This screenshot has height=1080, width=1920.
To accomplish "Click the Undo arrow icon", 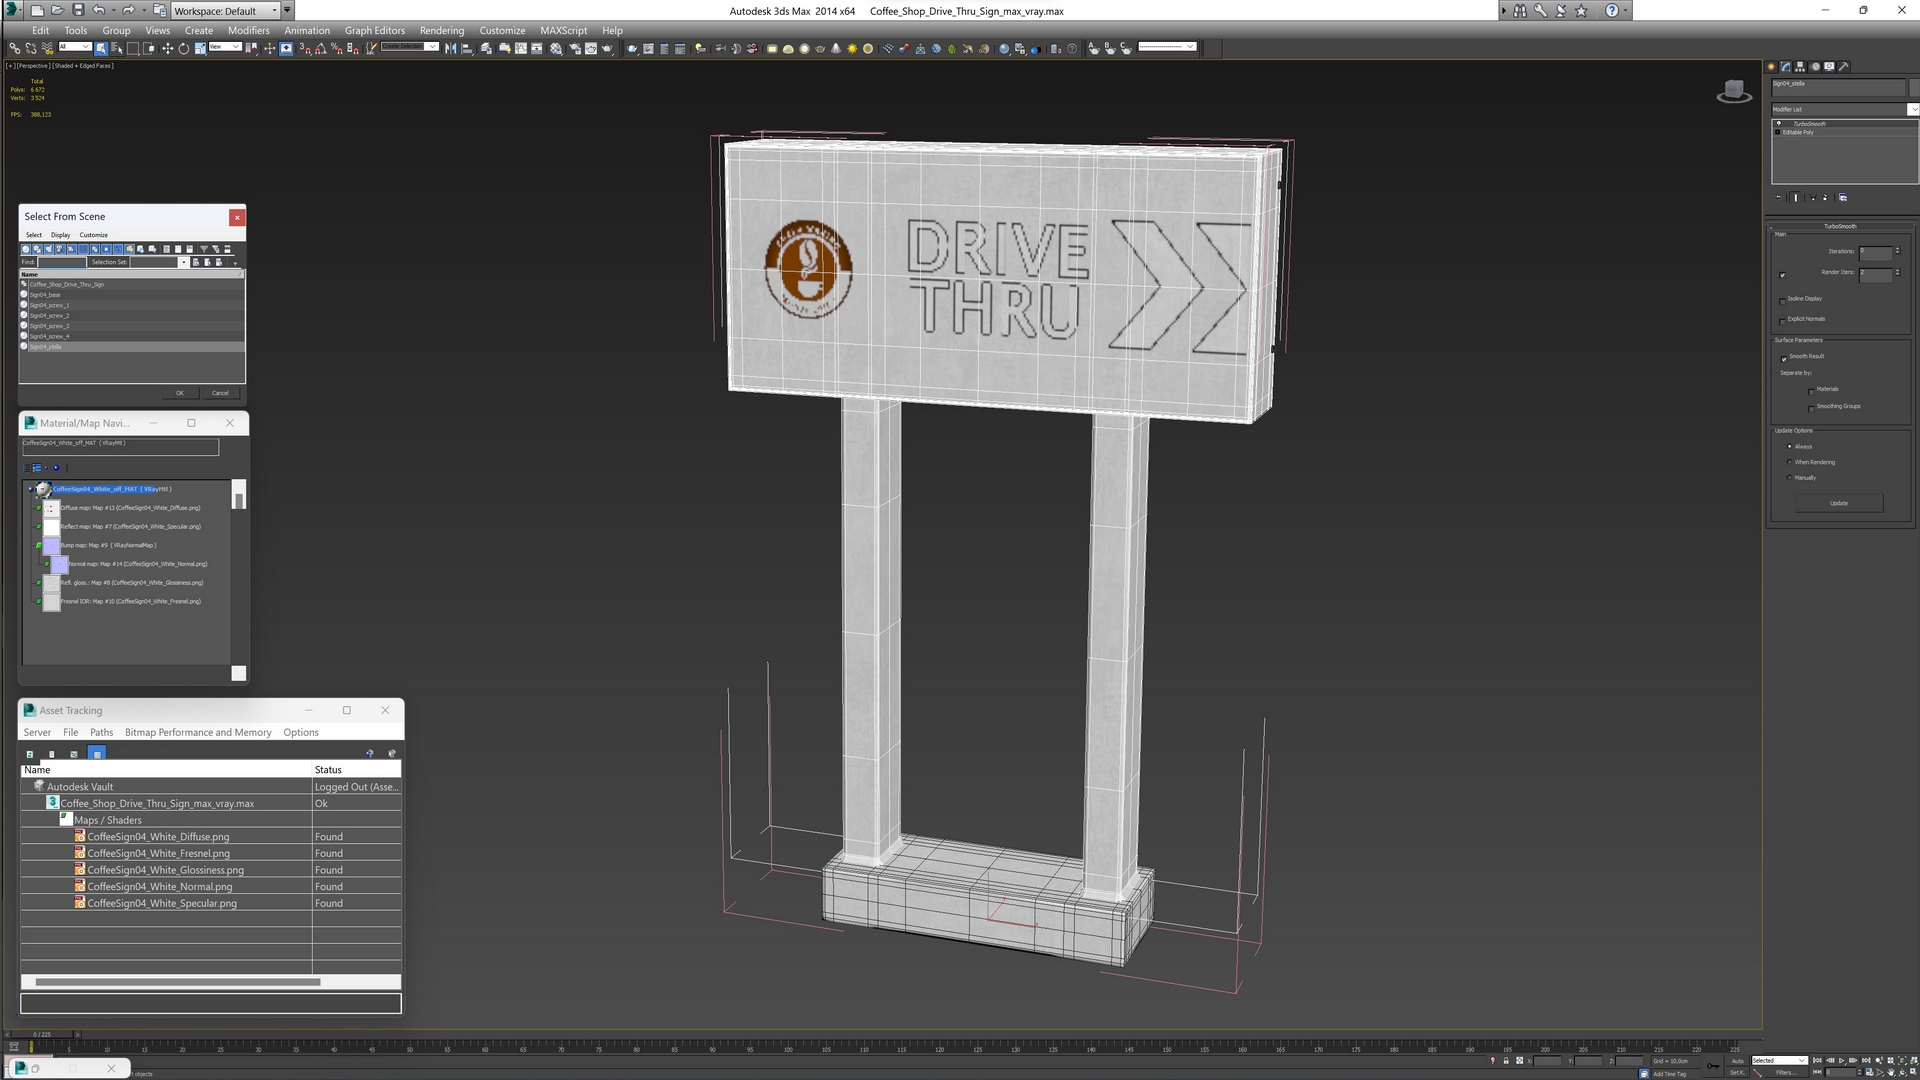I will tap(98, 10).
